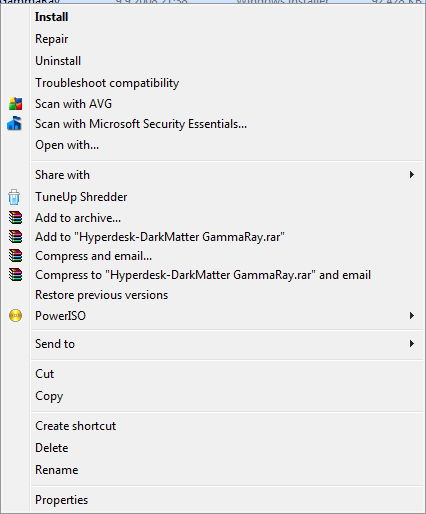
Task: Choose Rename option
Action: coord(57,470)
